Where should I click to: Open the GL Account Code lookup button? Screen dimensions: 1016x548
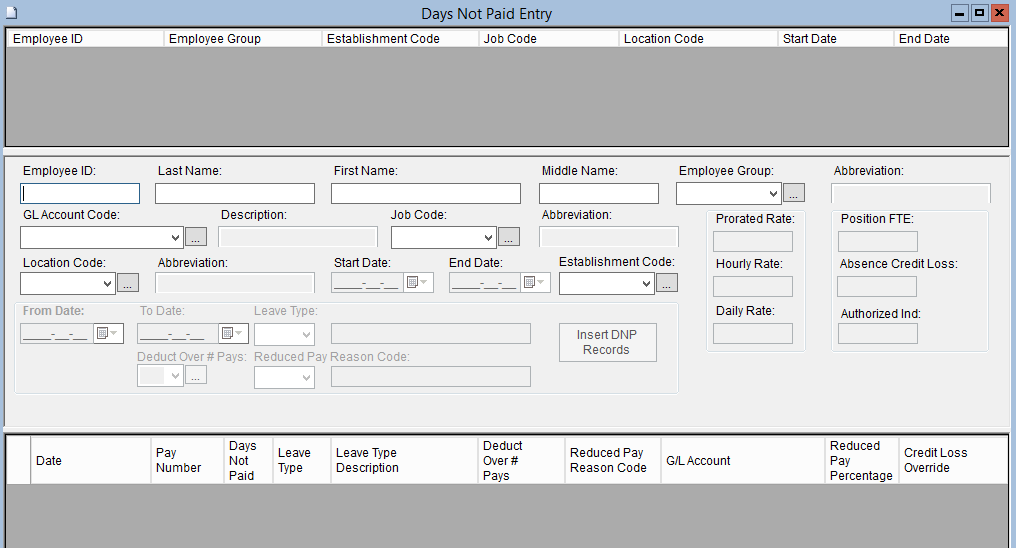tap(196, 237)
